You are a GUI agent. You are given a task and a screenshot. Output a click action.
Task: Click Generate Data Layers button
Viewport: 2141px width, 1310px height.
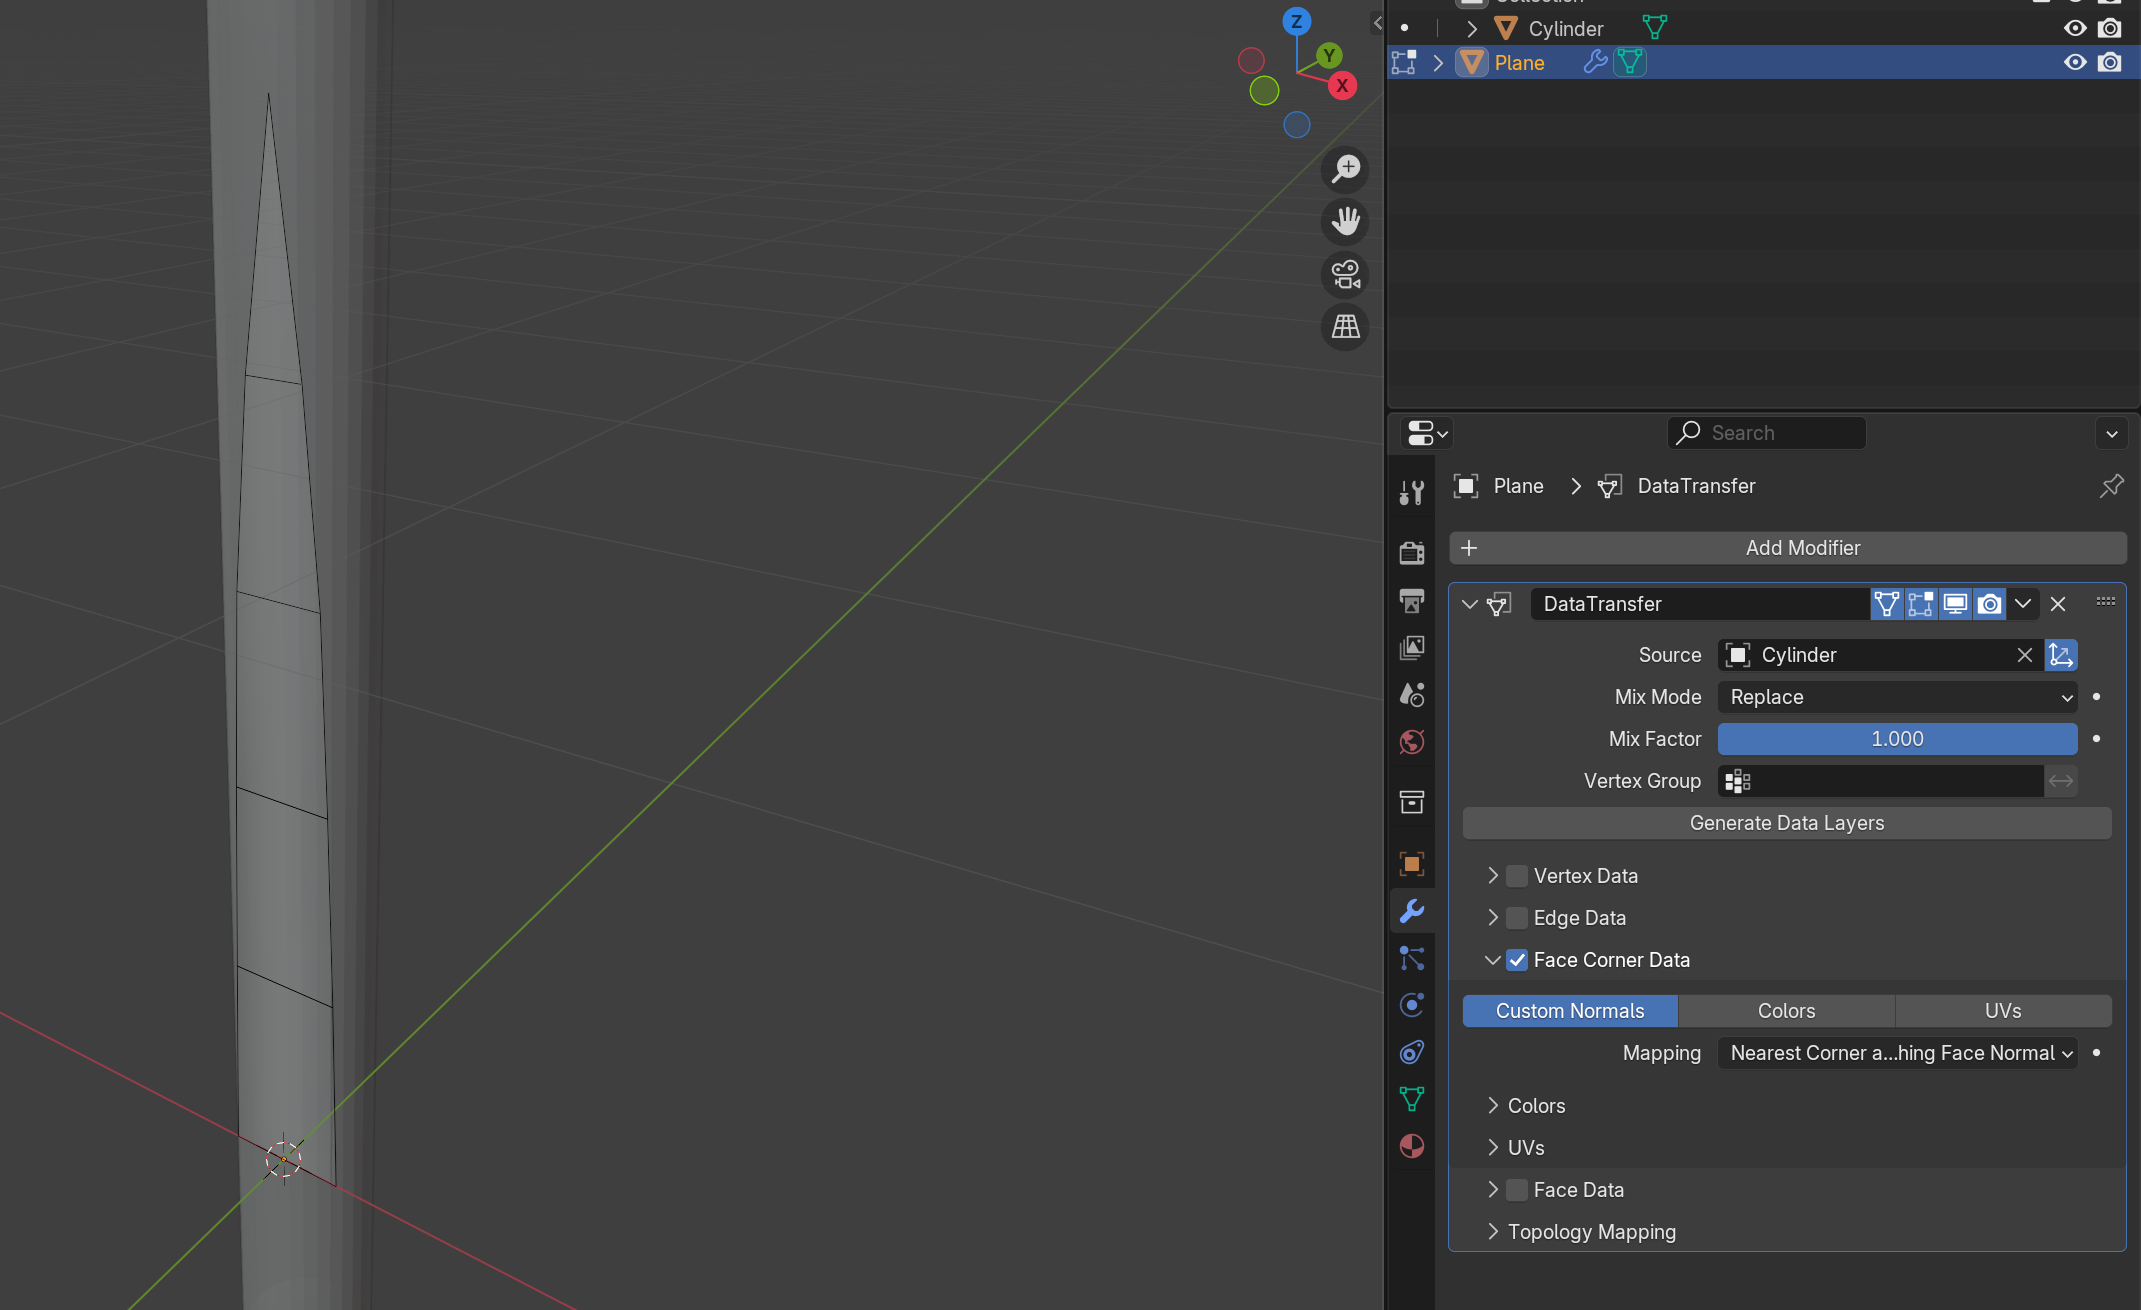[1787, 823]
